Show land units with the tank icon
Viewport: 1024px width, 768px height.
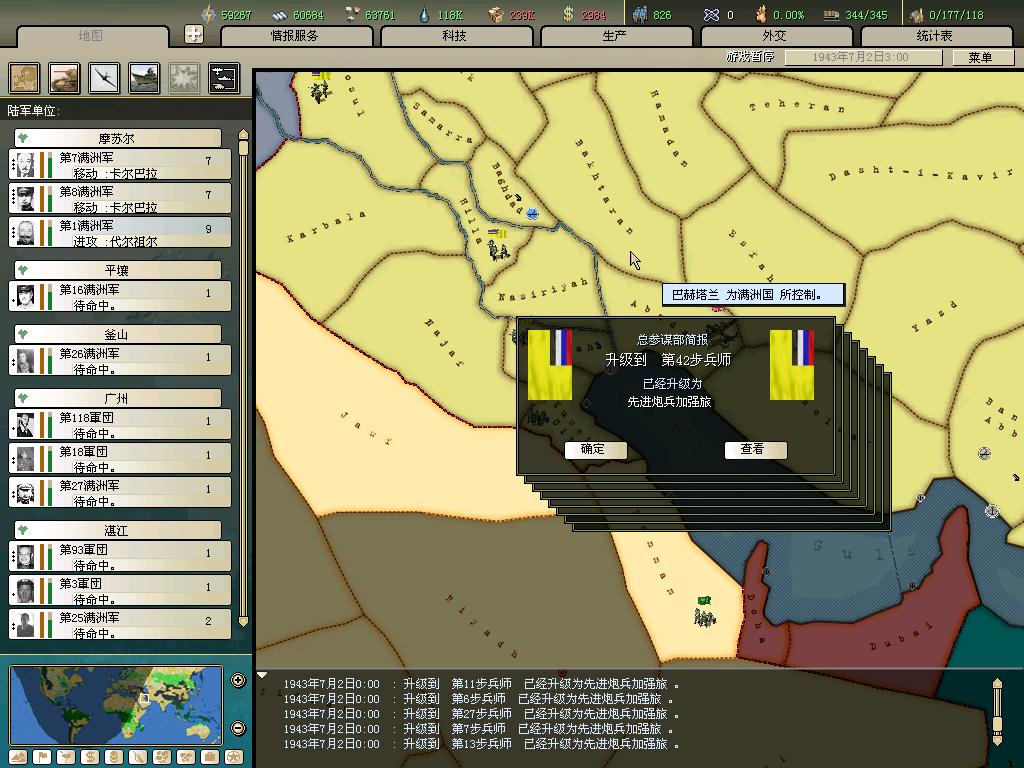click(65, 78)
